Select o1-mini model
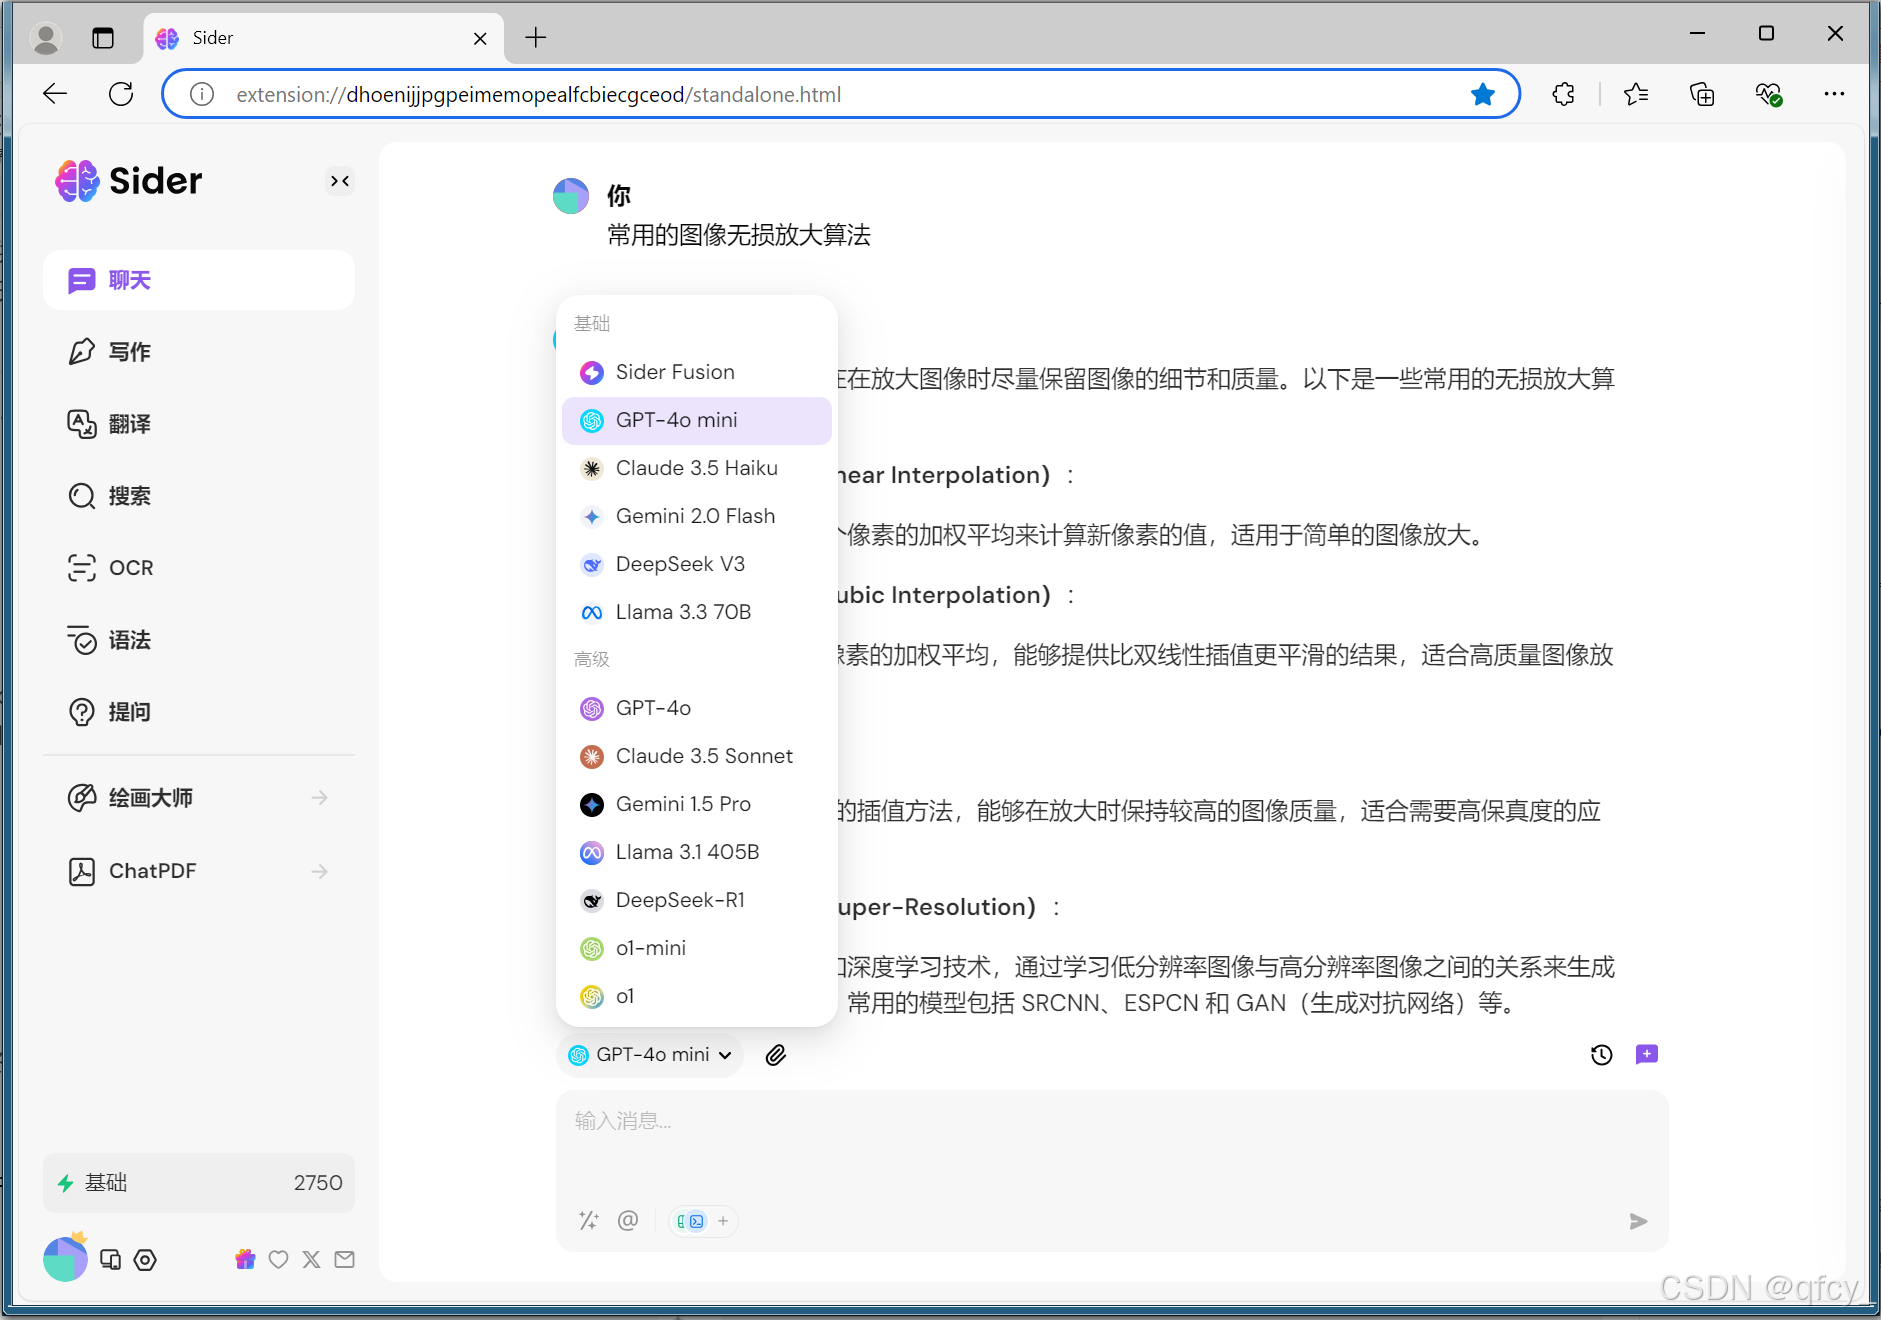 (697, 948)
